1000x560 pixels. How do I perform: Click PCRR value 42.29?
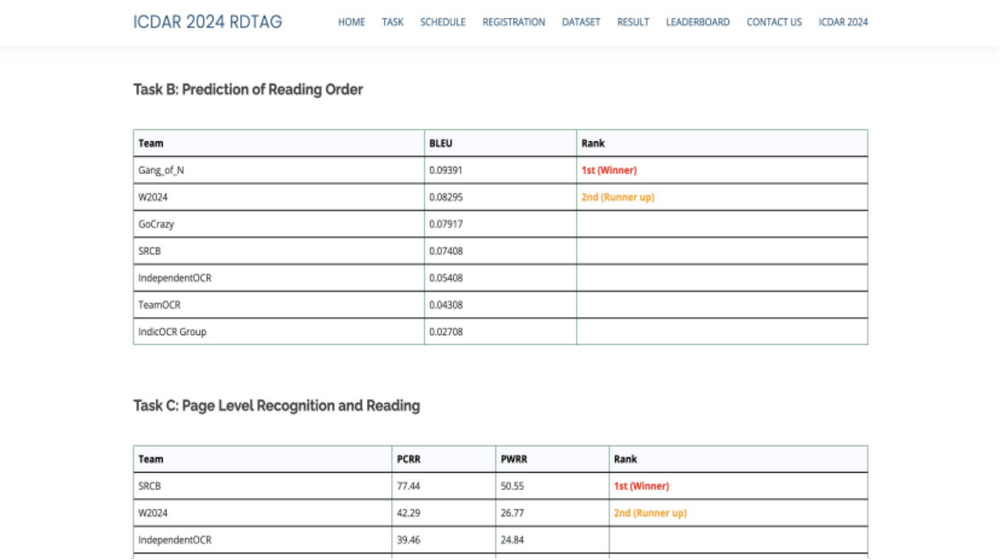408,513
